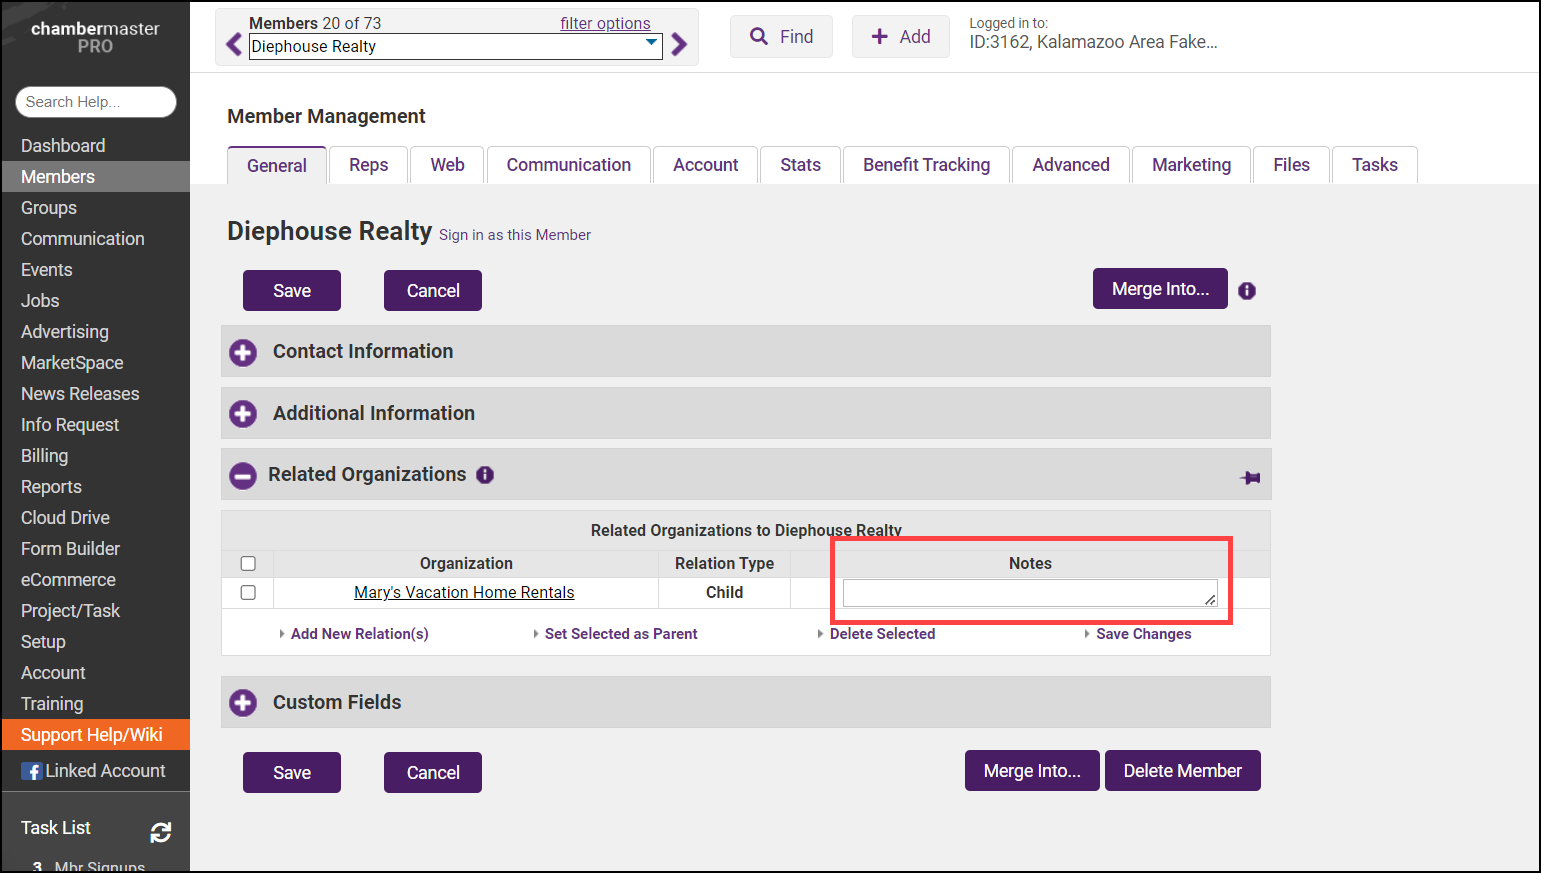Open the member selection dropdown

click(651, 46)
